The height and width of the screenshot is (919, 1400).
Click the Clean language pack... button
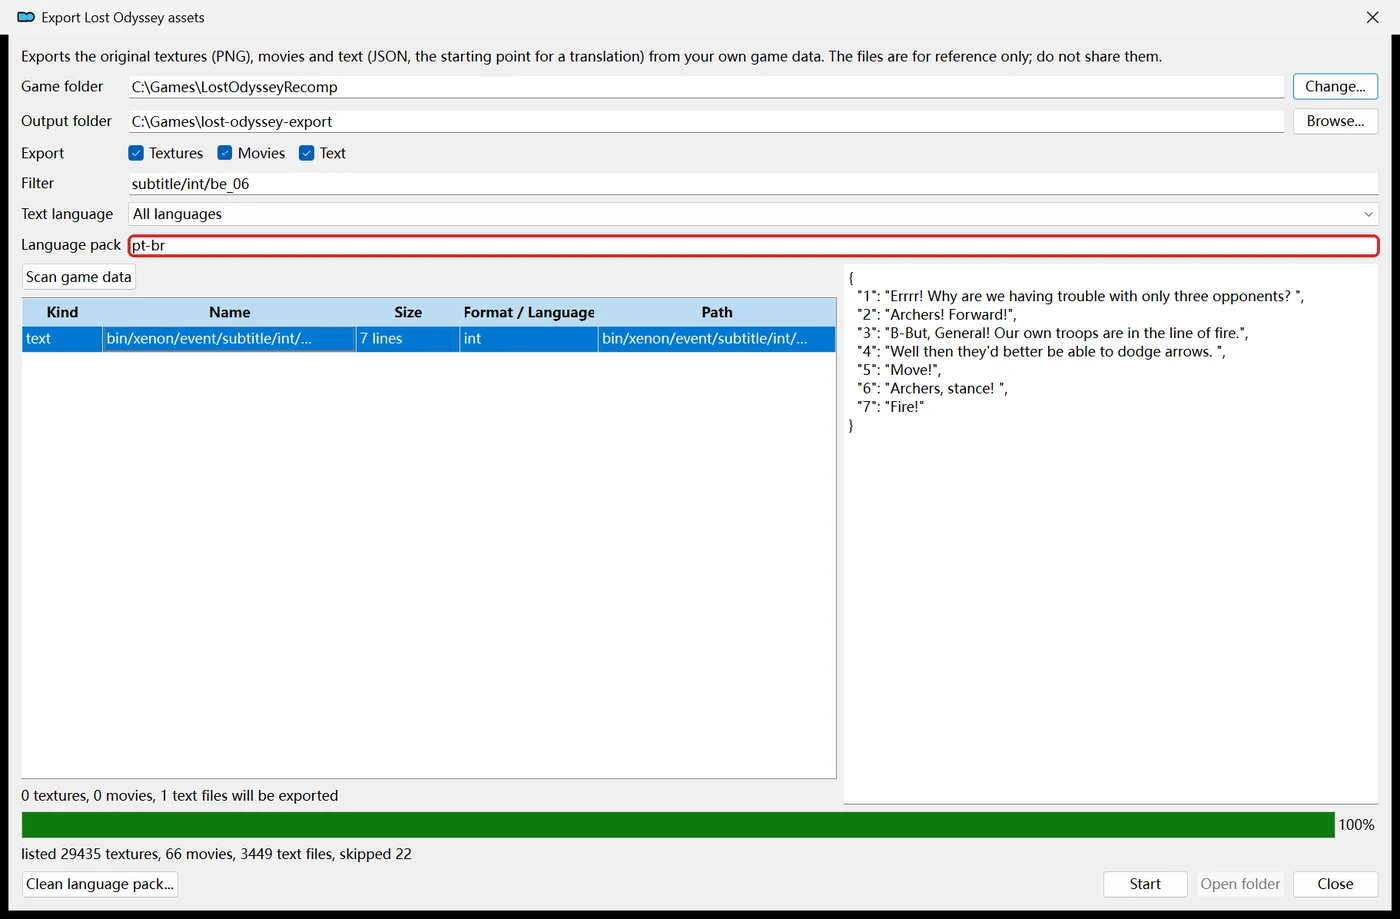pyautogui.click(x=100, y=884)
